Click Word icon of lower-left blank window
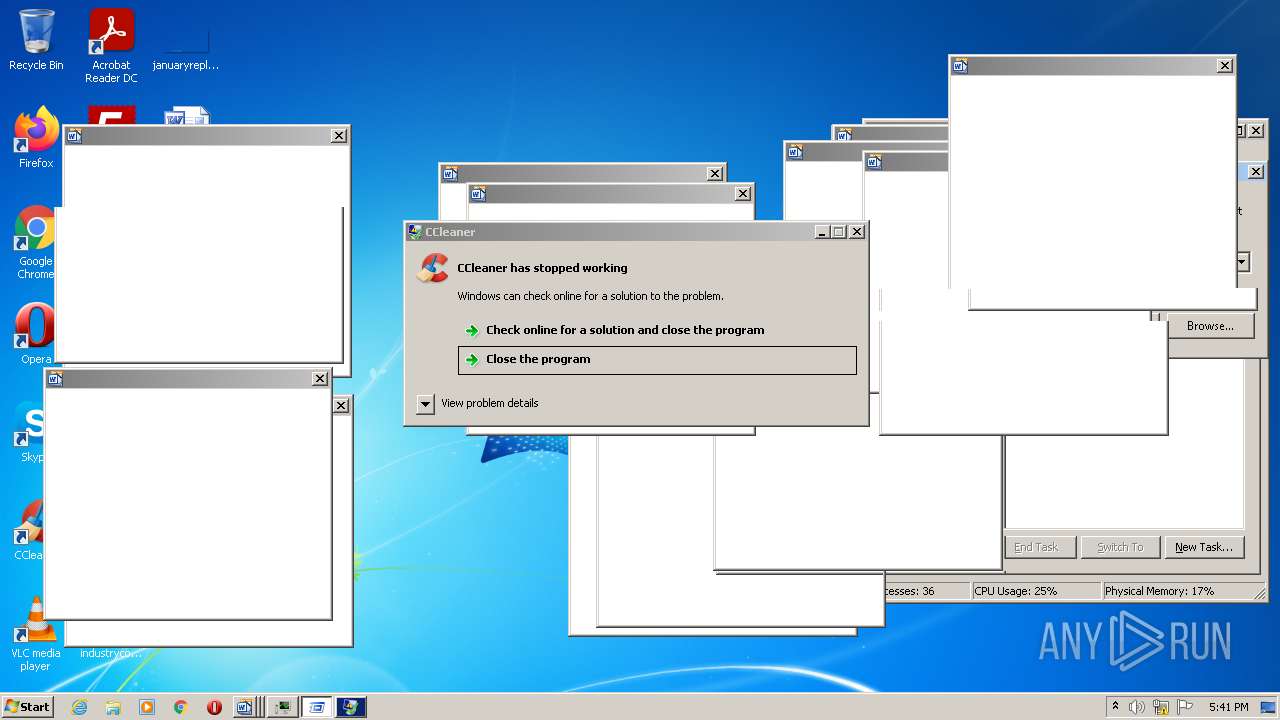The image size is (1280, 720). 55,379
